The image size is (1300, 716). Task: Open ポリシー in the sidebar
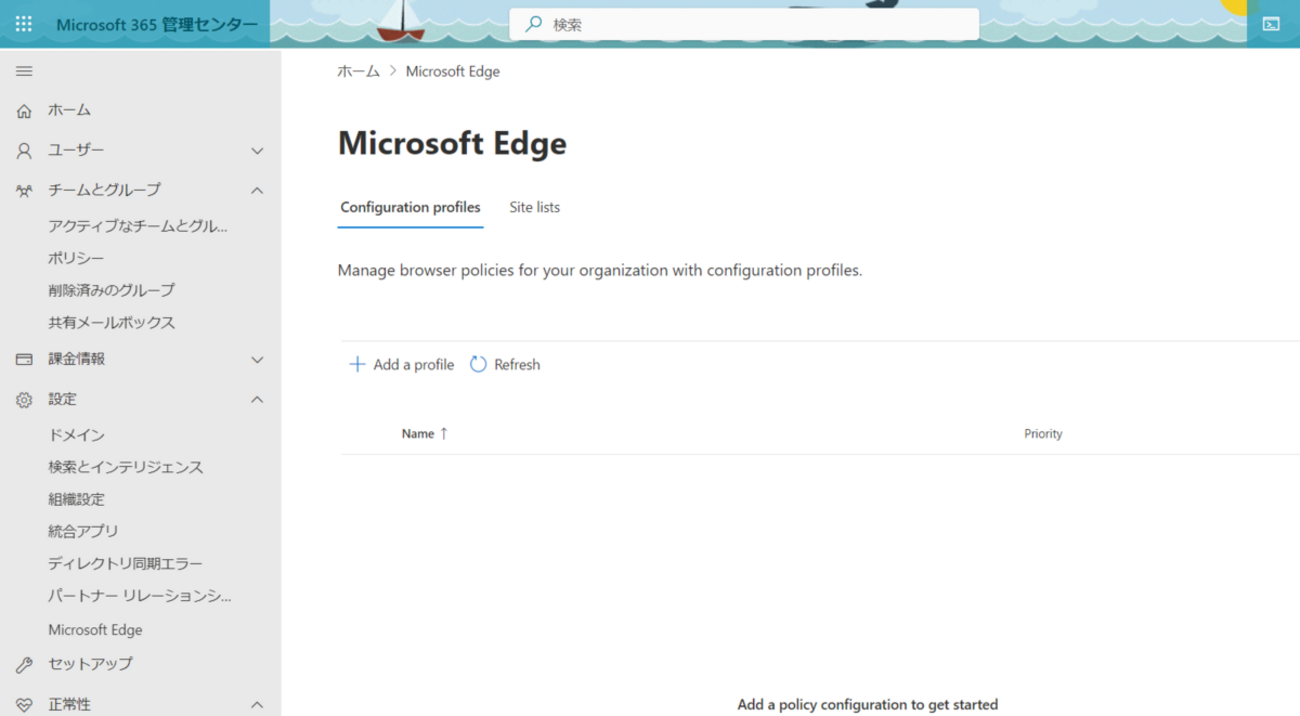[76, 258]
